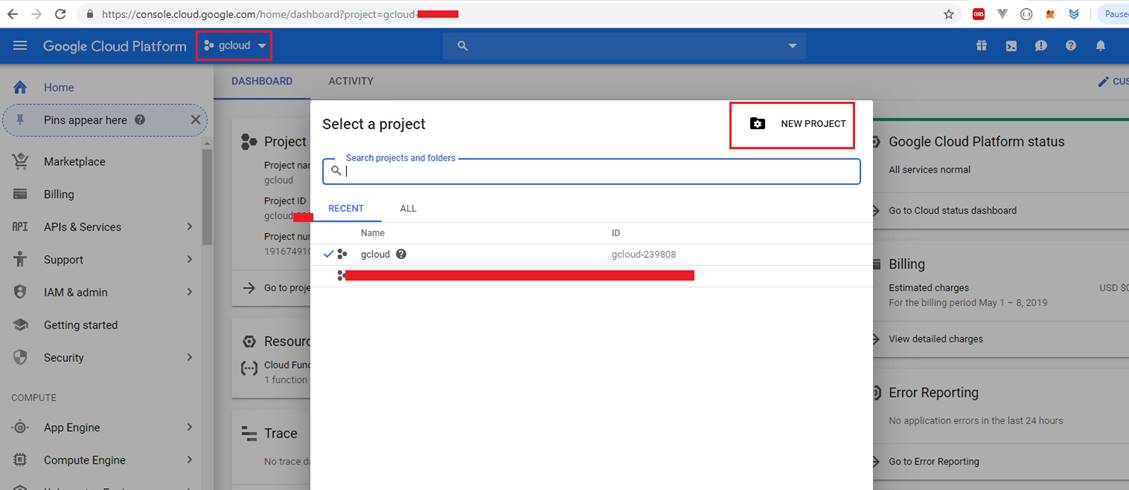
Task: Click the Security shield icon
Action: click(20, 357)
